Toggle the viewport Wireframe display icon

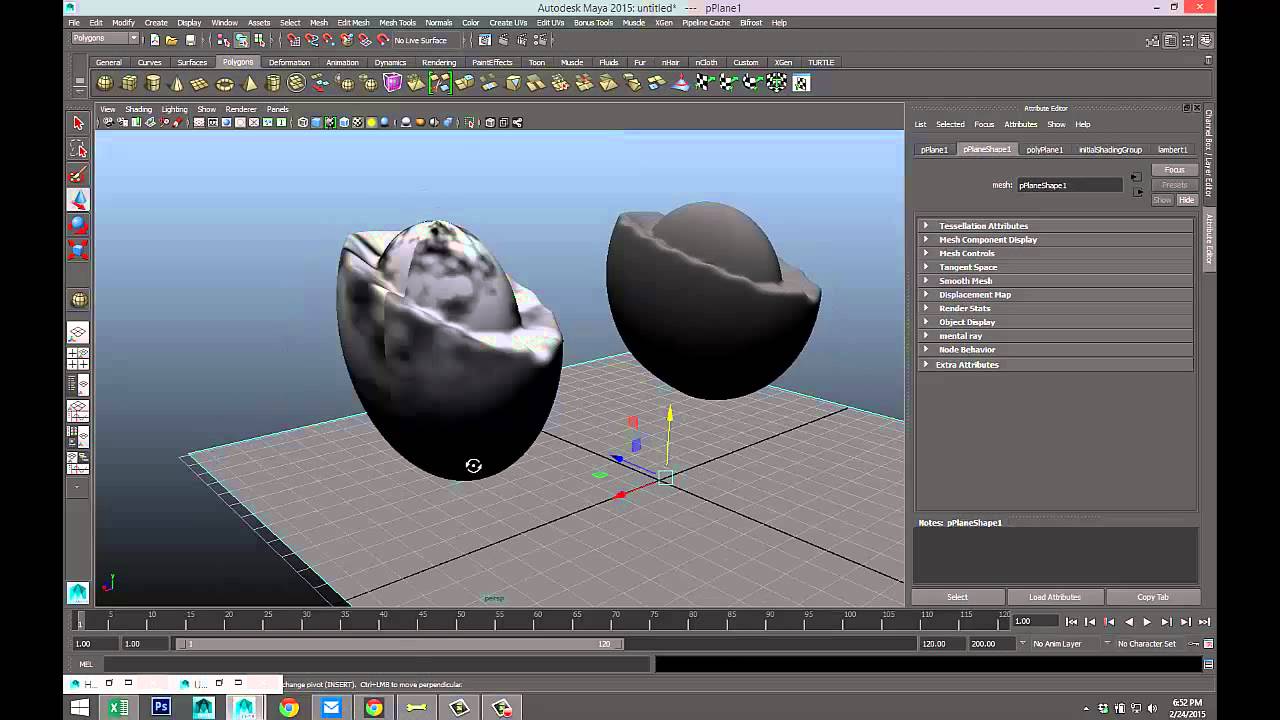tap(303, 123)
